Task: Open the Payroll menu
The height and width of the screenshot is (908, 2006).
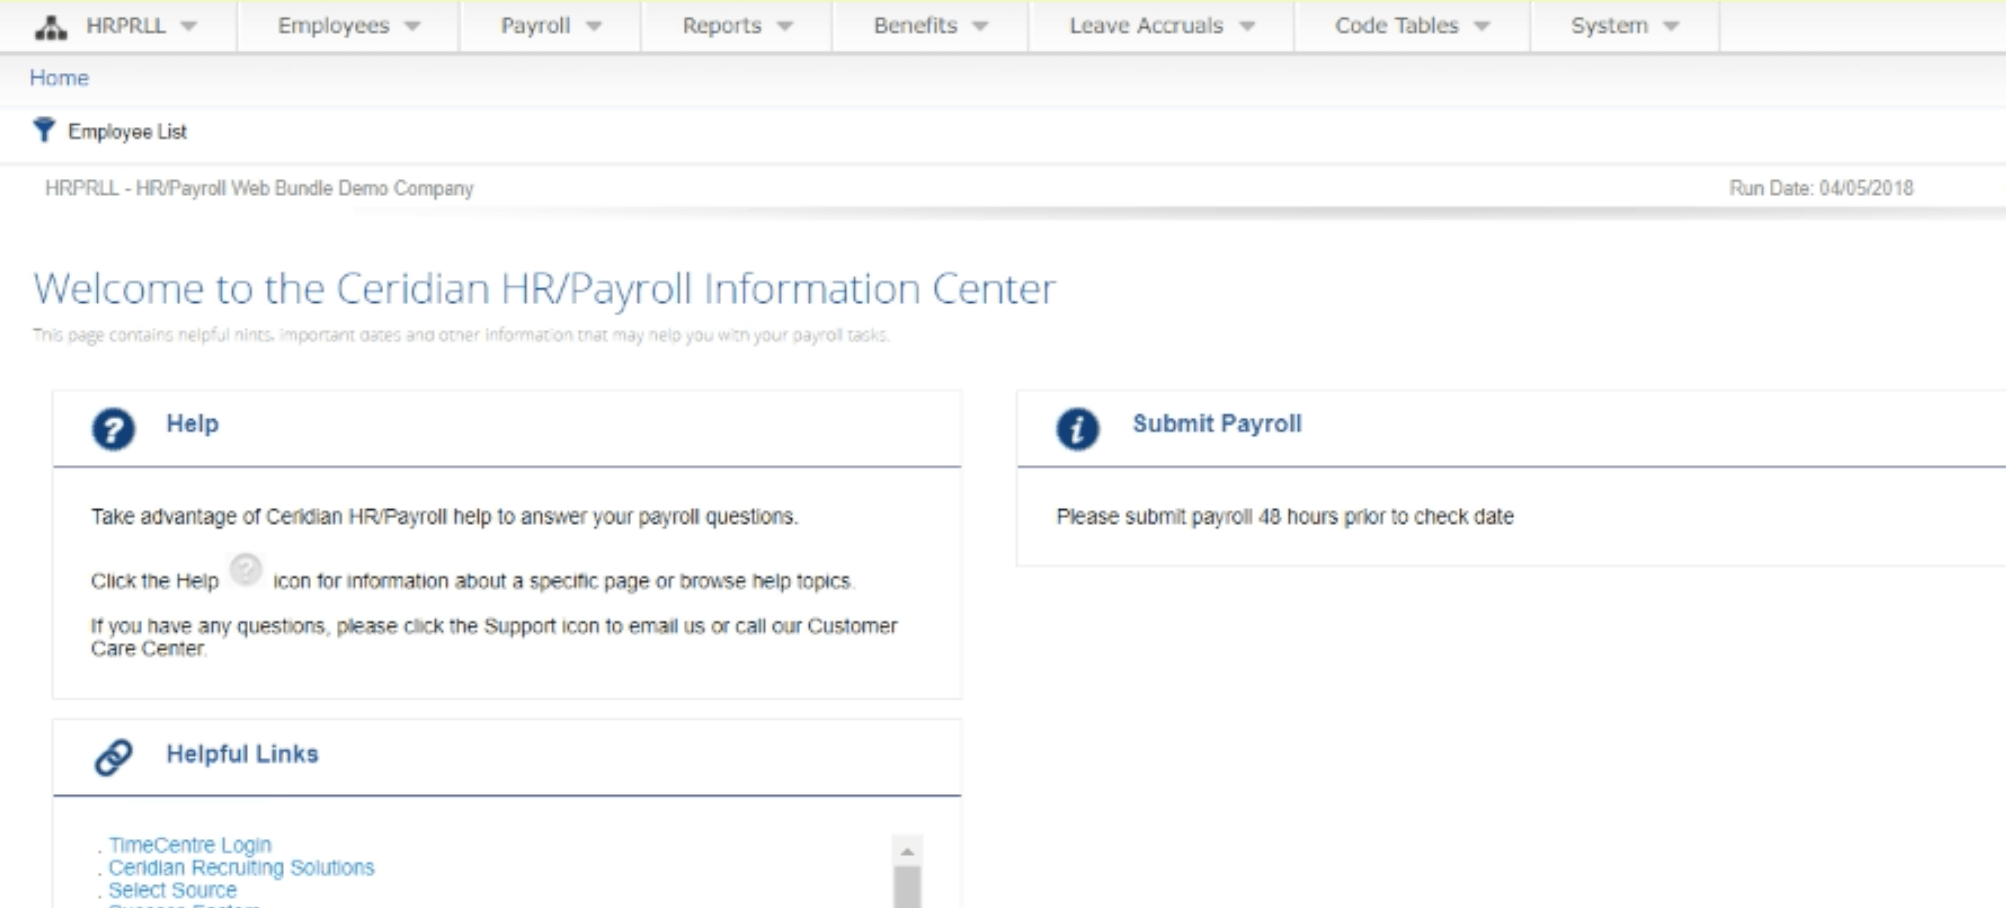Action: click(535, 26)
